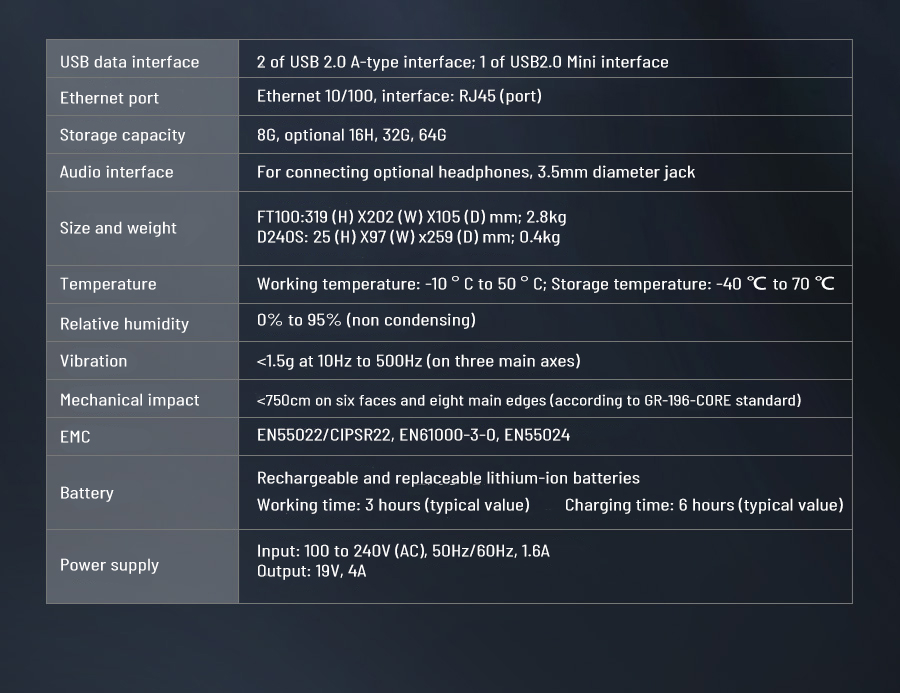Click the 8G, optional 16H, 32G, 64G text

tap(351, 135)
